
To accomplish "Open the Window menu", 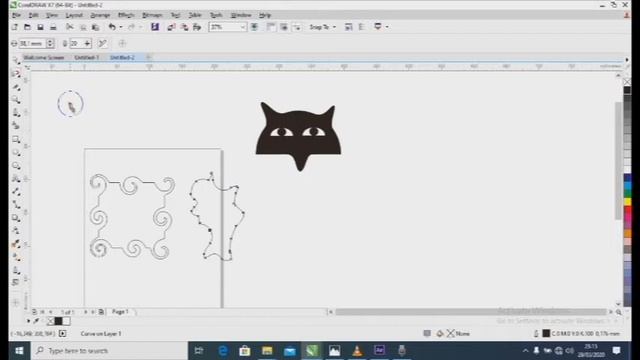I will [241, 15].
